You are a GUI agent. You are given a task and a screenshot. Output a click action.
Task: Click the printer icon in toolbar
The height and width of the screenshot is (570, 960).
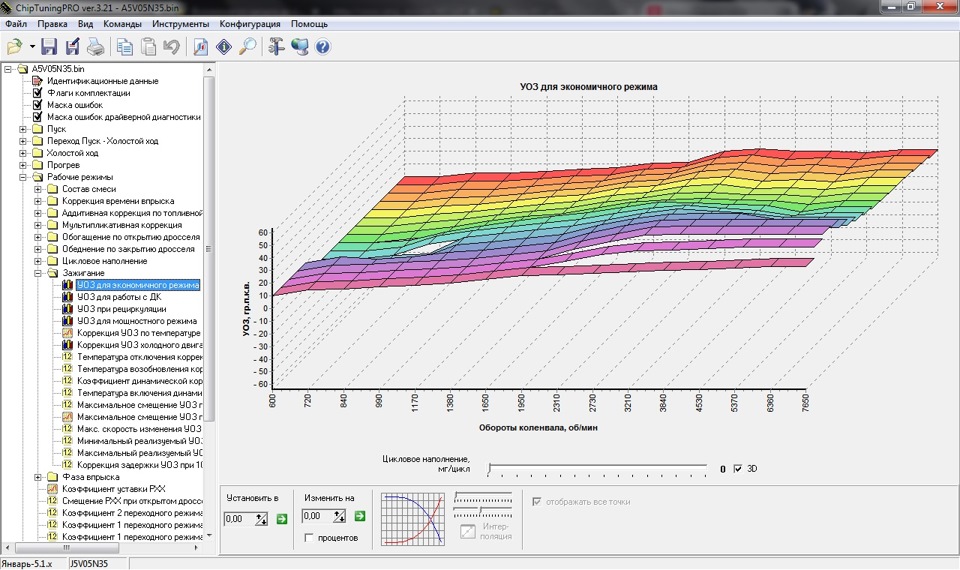tap(95, 46)
